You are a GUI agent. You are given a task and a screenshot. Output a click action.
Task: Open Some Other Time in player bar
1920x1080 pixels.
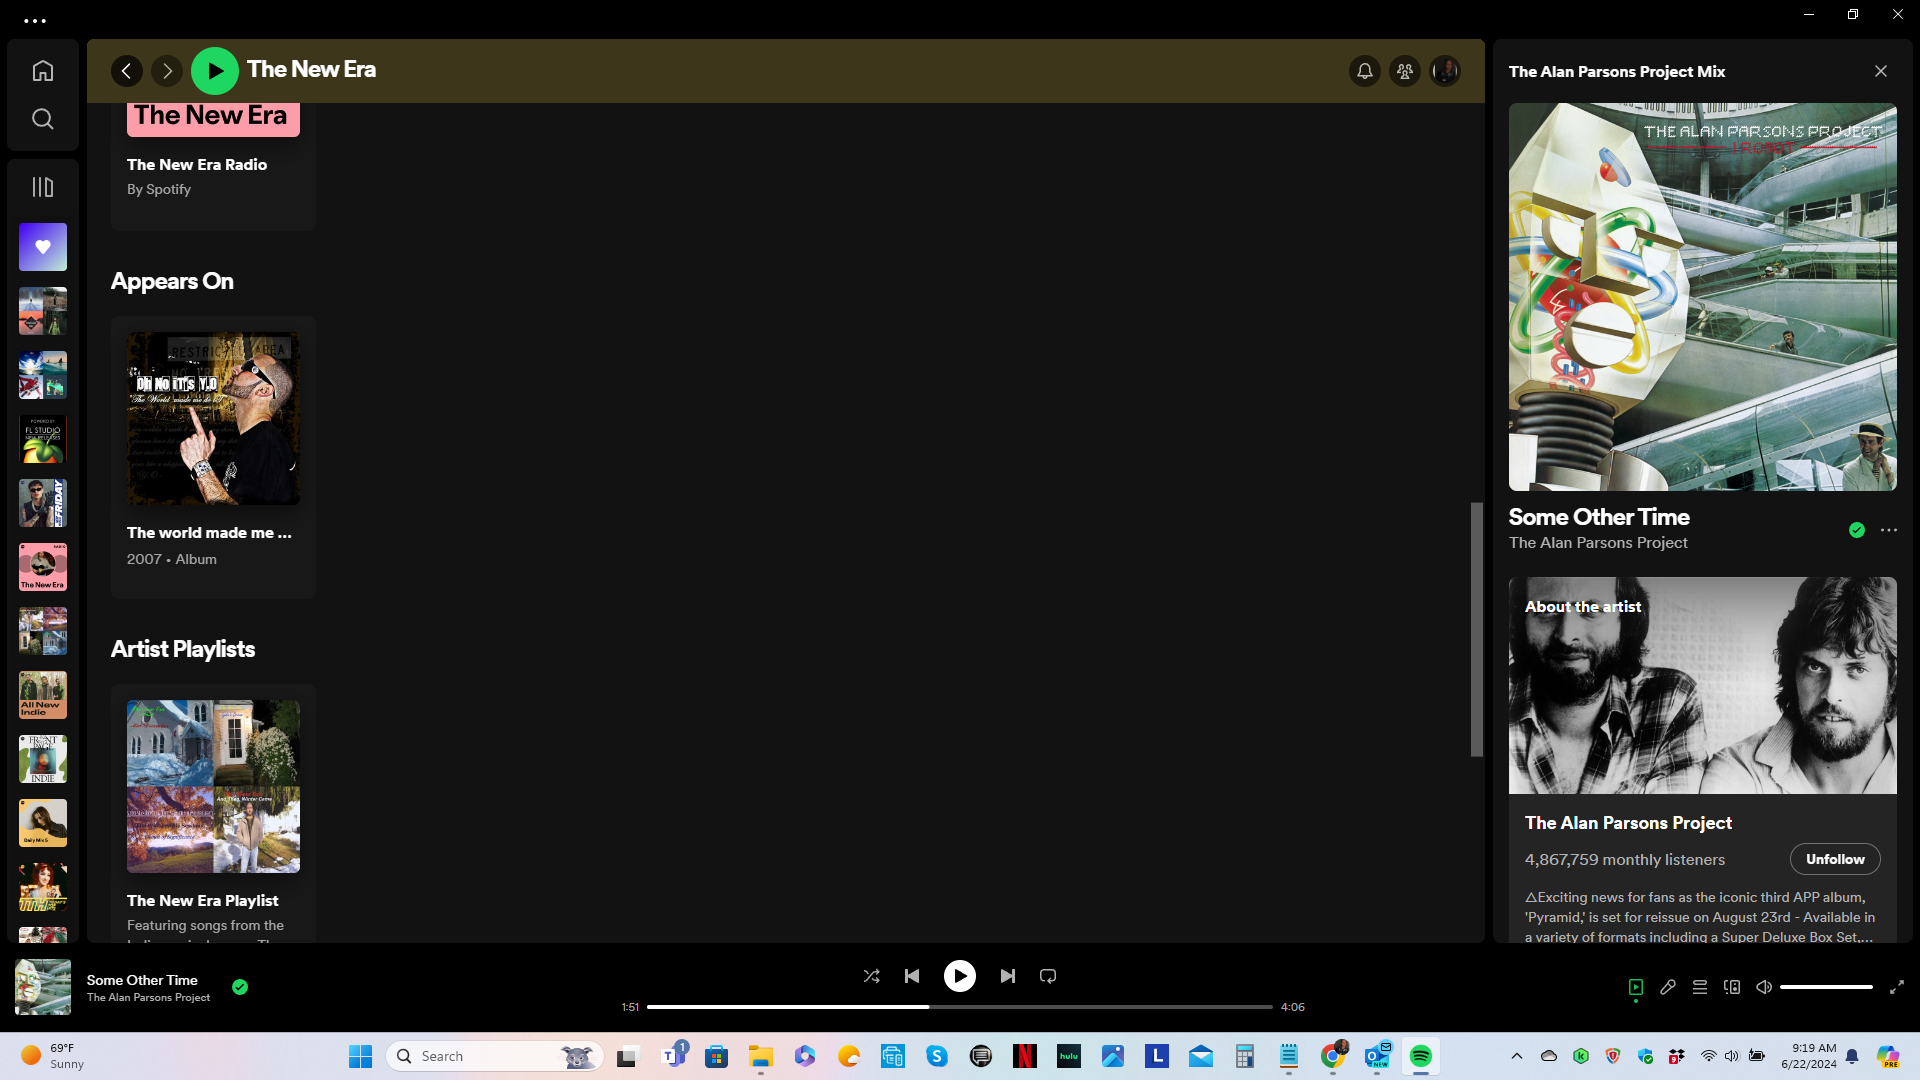142,980
